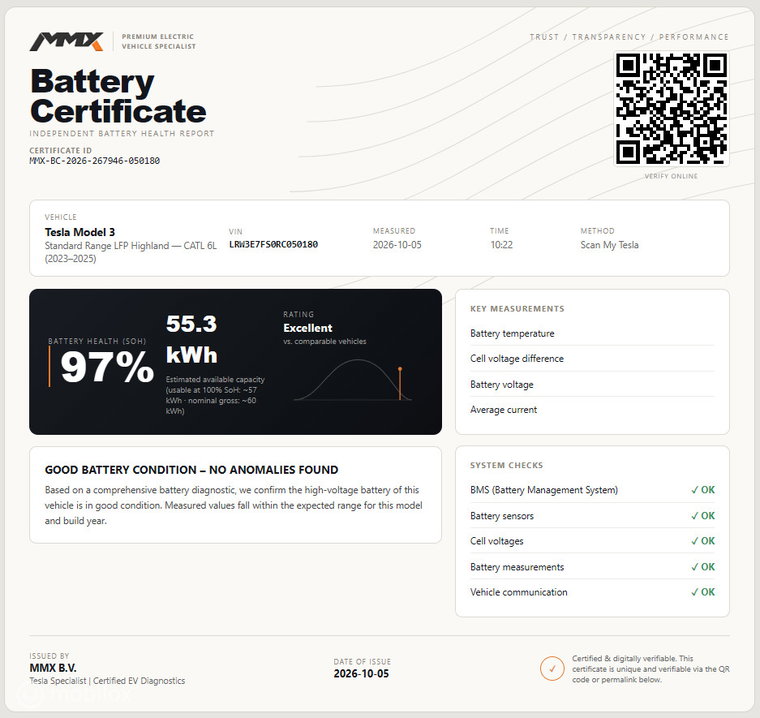Click 'PREMIUM ELECTRIC VEHICLE SPECIALIST' tagline

point(158,41)
